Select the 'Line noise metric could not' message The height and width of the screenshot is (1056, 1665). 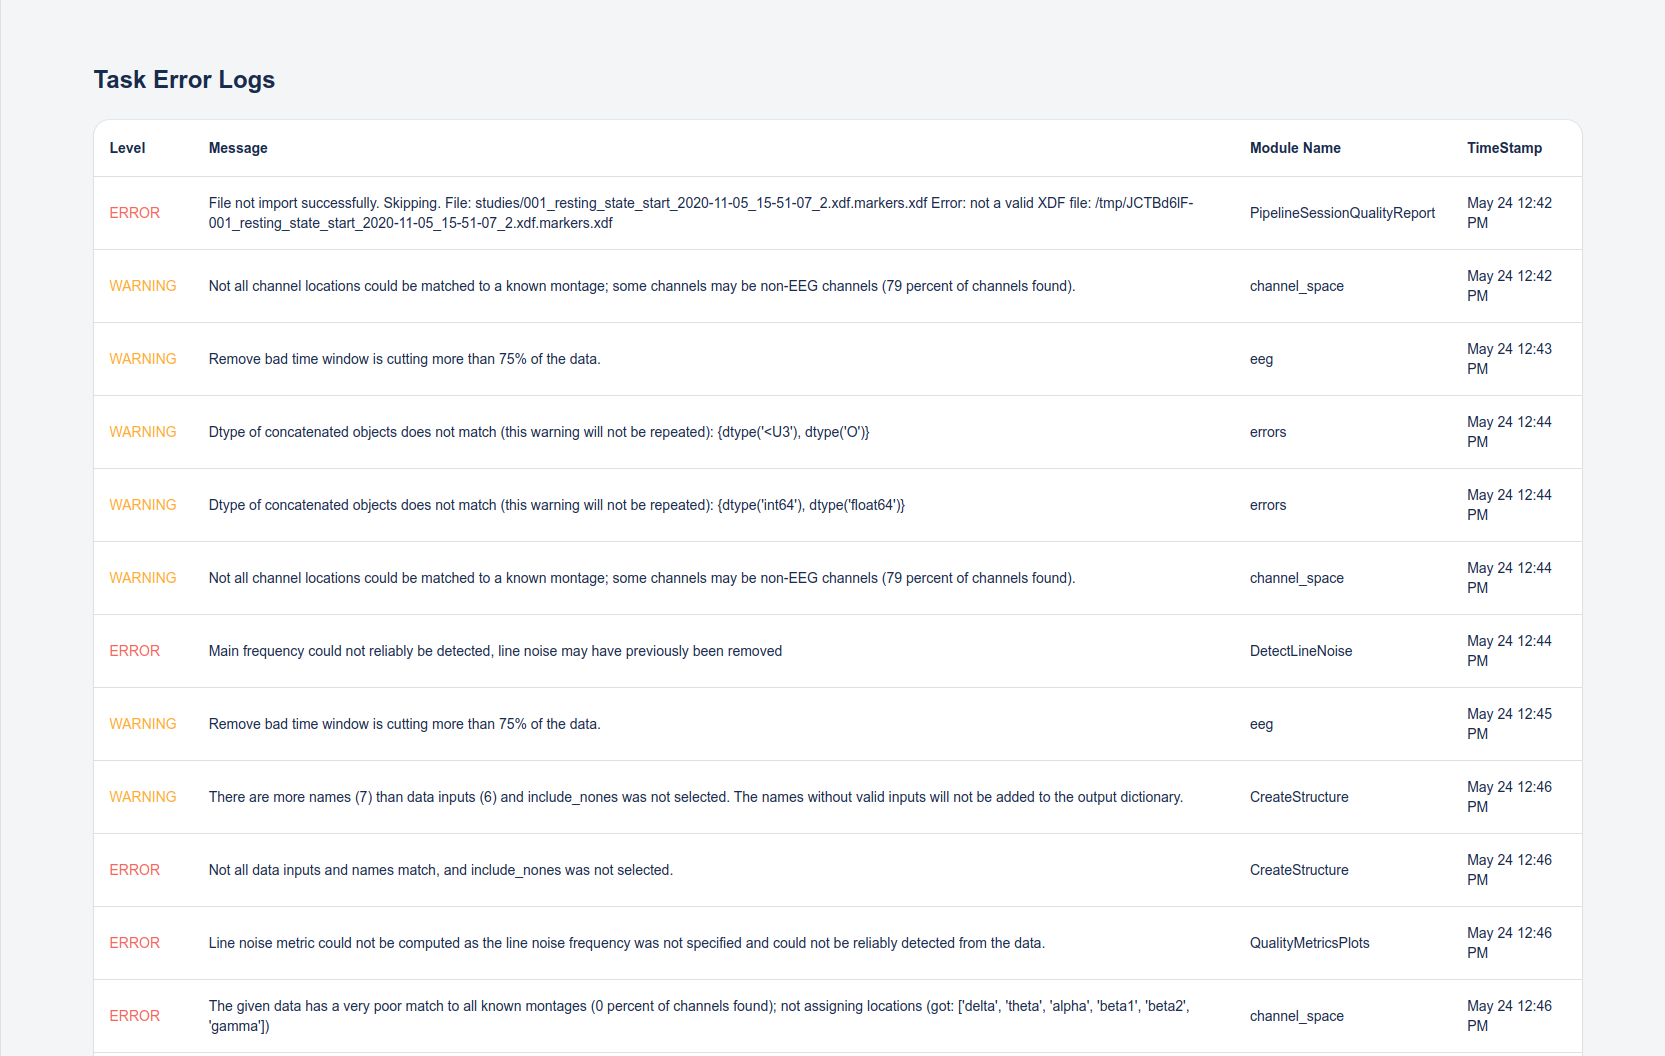(x=626, y=943)
